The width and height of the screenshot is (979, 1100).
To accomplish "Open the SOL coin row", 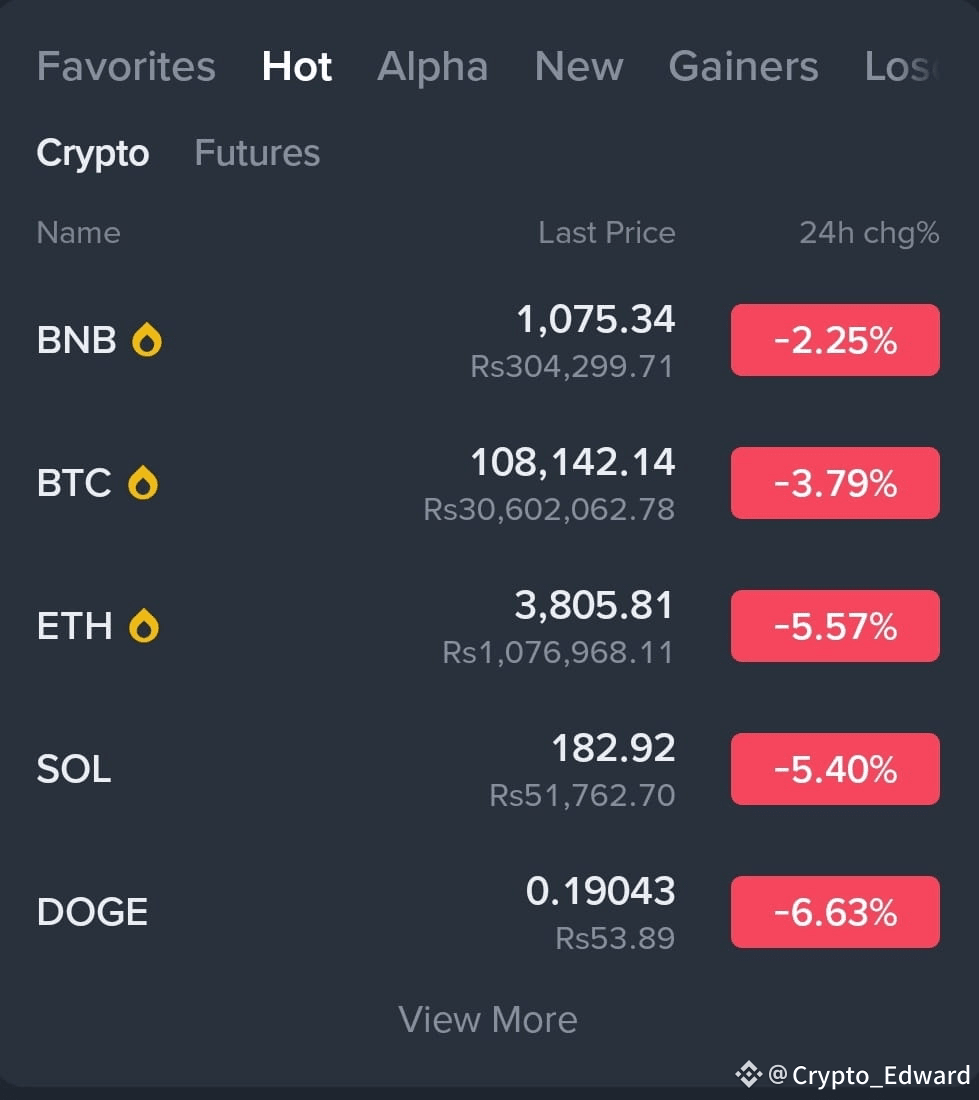I will (488, 769).
